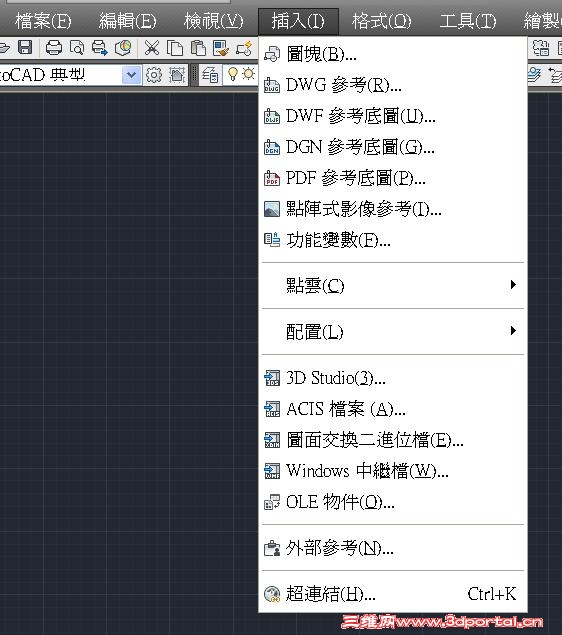Click the My Workspace house icon

(x=177, y=75)
